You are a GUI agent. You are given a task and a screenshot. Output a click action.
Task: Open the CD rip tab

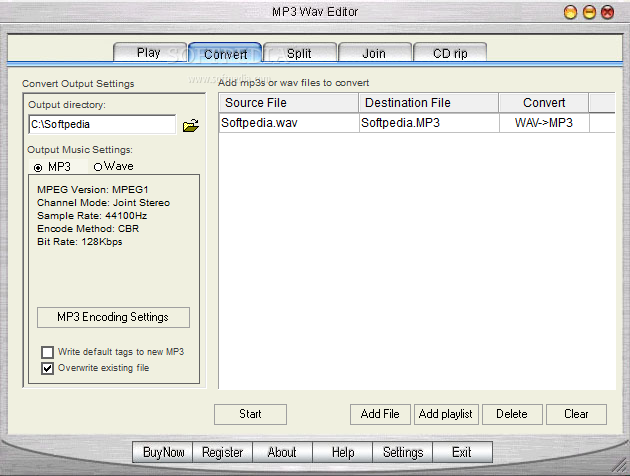coord(450,53)
